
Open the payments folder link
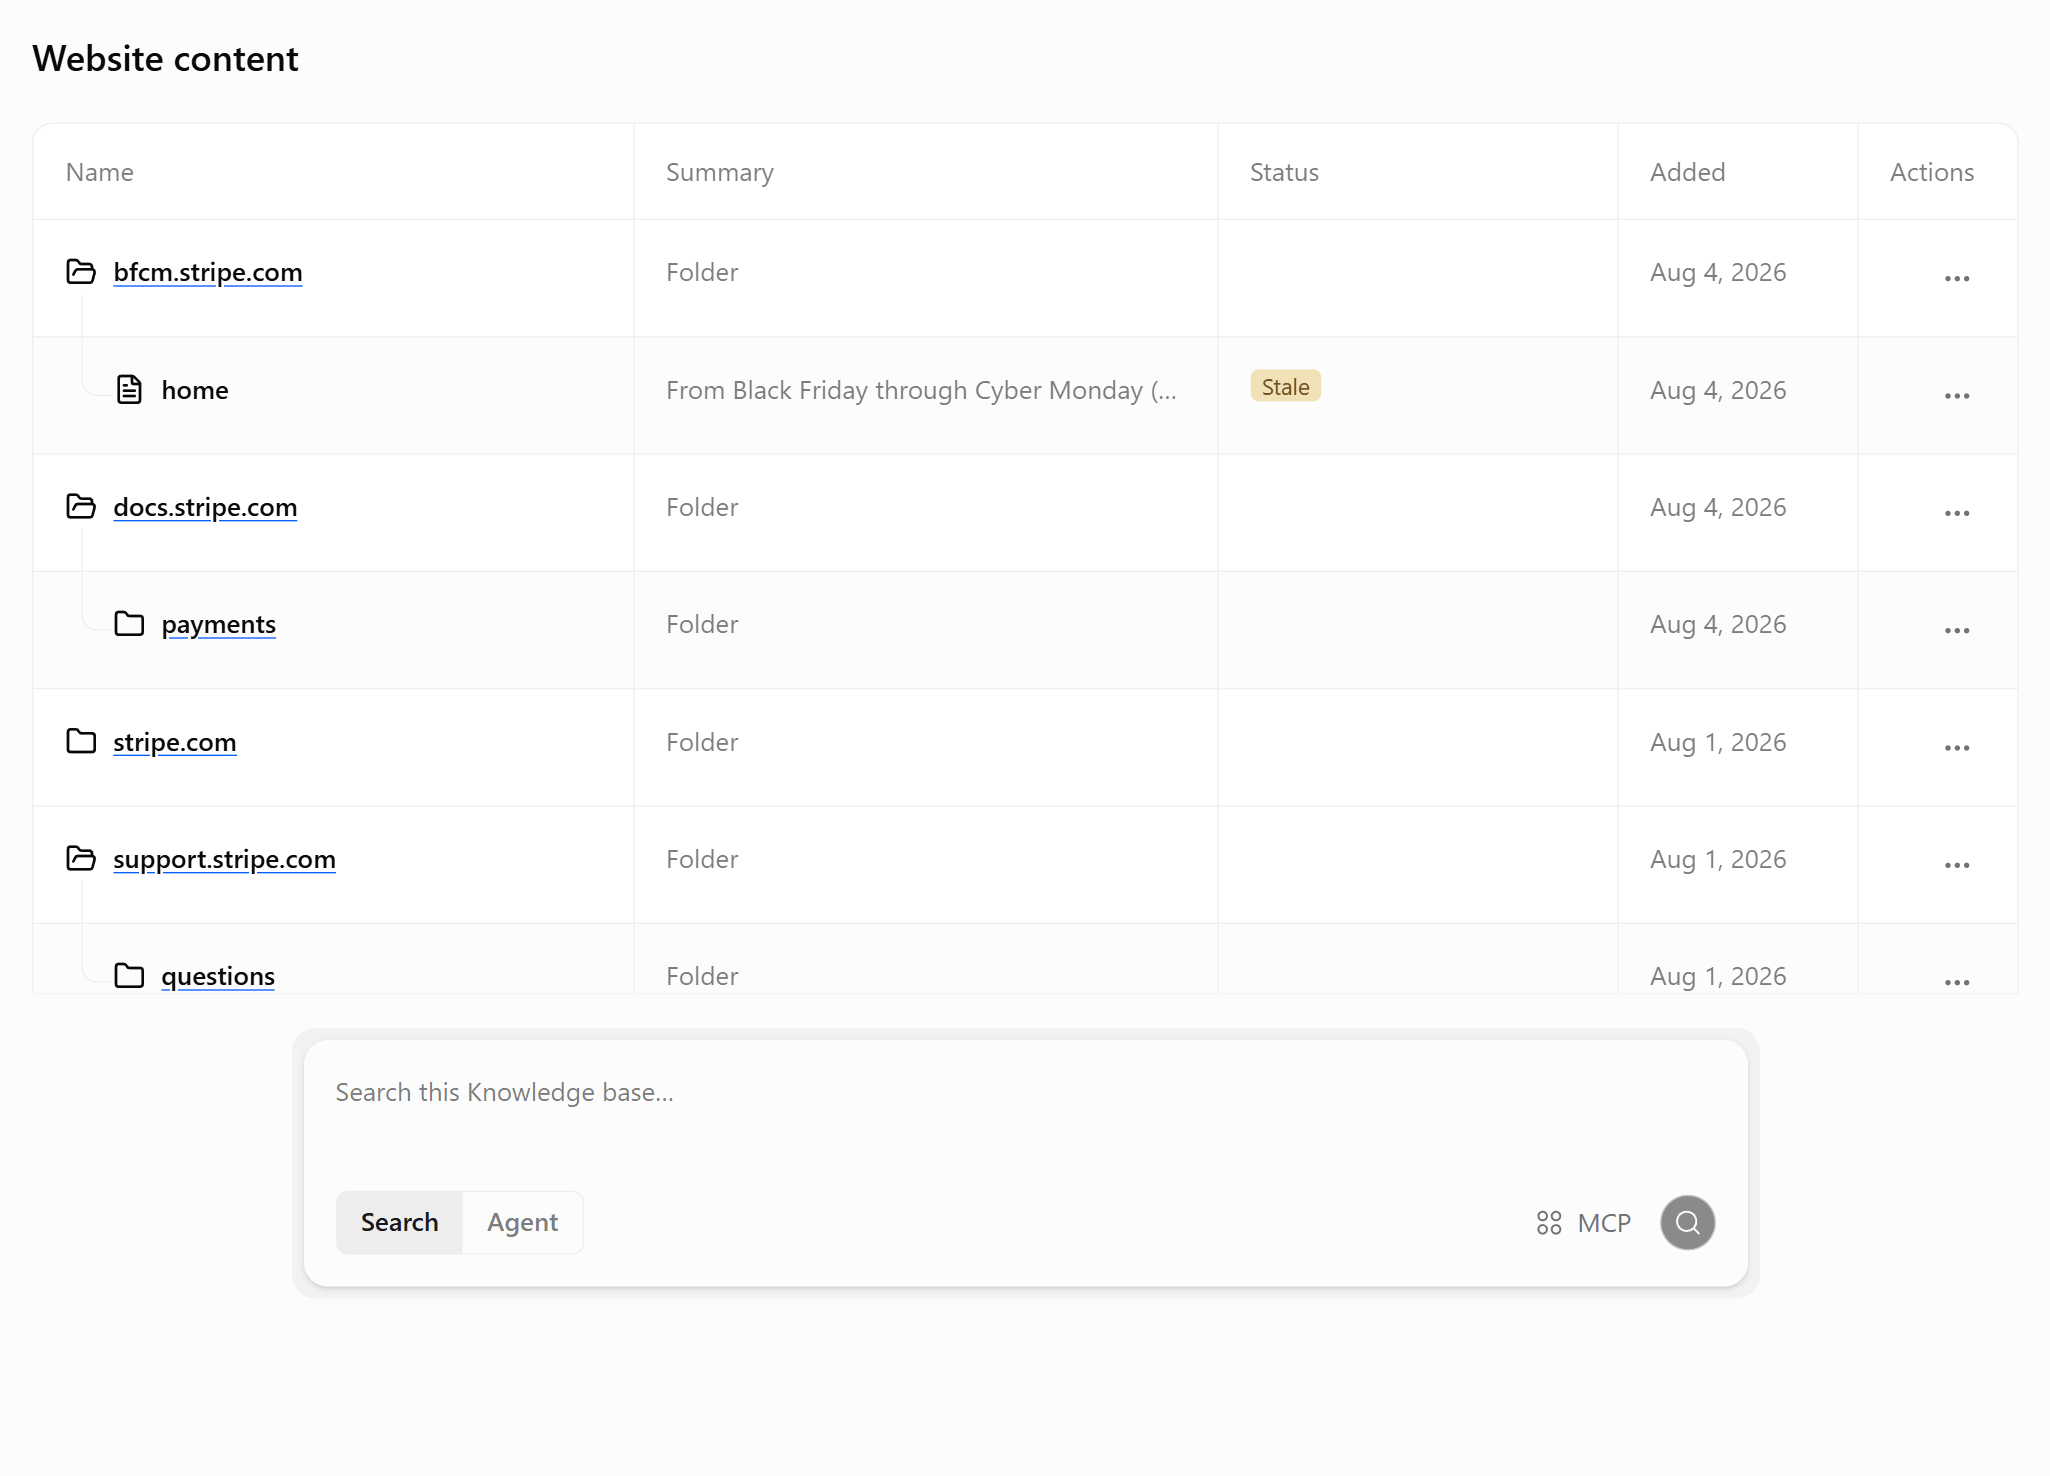click(218, 624)
